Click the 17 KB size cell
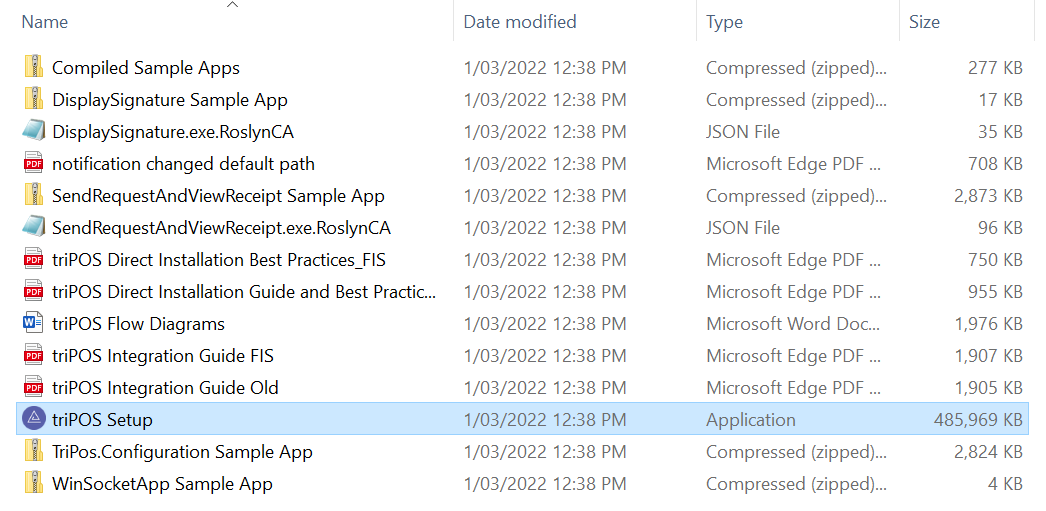Image resolution: width=1046 pixels, height=511 pixels. click(x=1001, y=100)
